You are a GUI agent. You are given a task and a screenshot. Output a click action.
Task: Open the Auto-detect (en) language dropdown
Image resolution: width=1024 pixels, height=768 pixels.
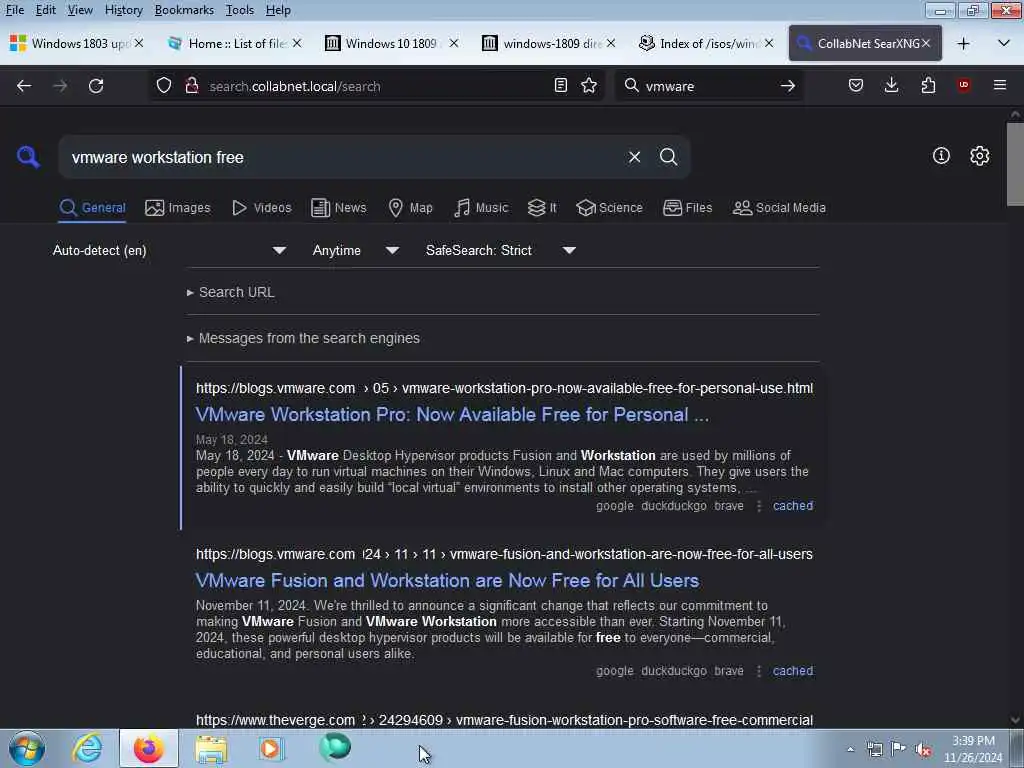[169, 250]
